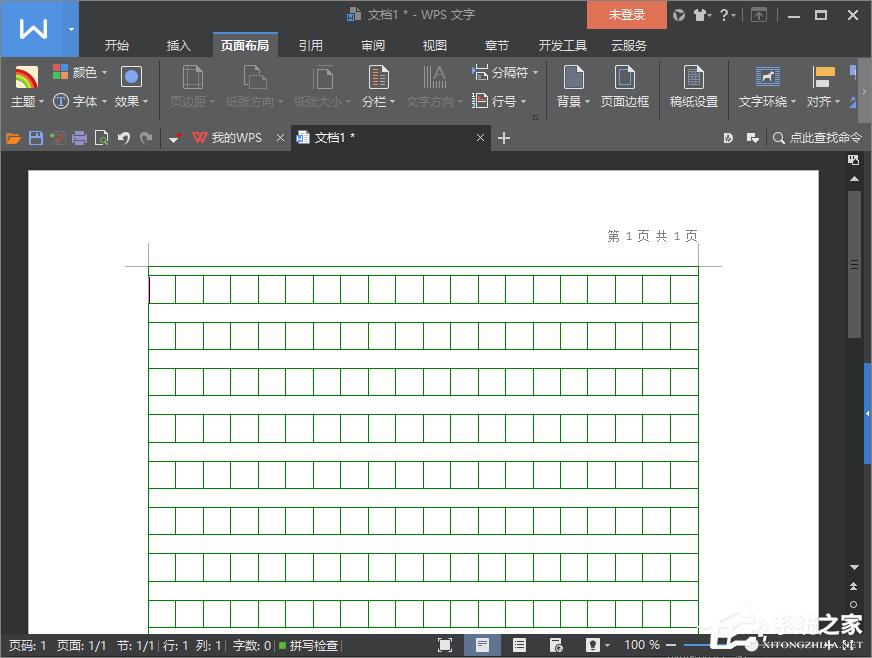Switch to the 插入 ribbon tab
This screenshot has height=658, width=872.
178,45
